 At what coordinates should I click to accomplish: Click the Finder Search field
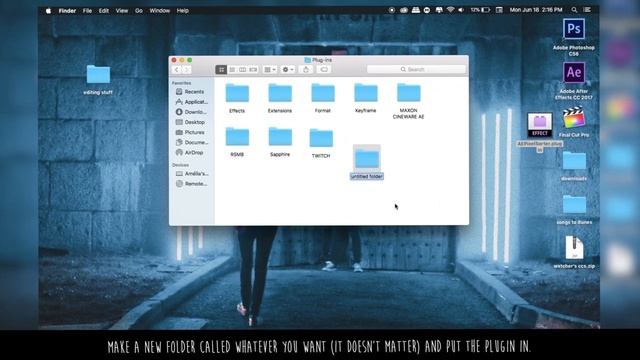click(x=416, y=69)
